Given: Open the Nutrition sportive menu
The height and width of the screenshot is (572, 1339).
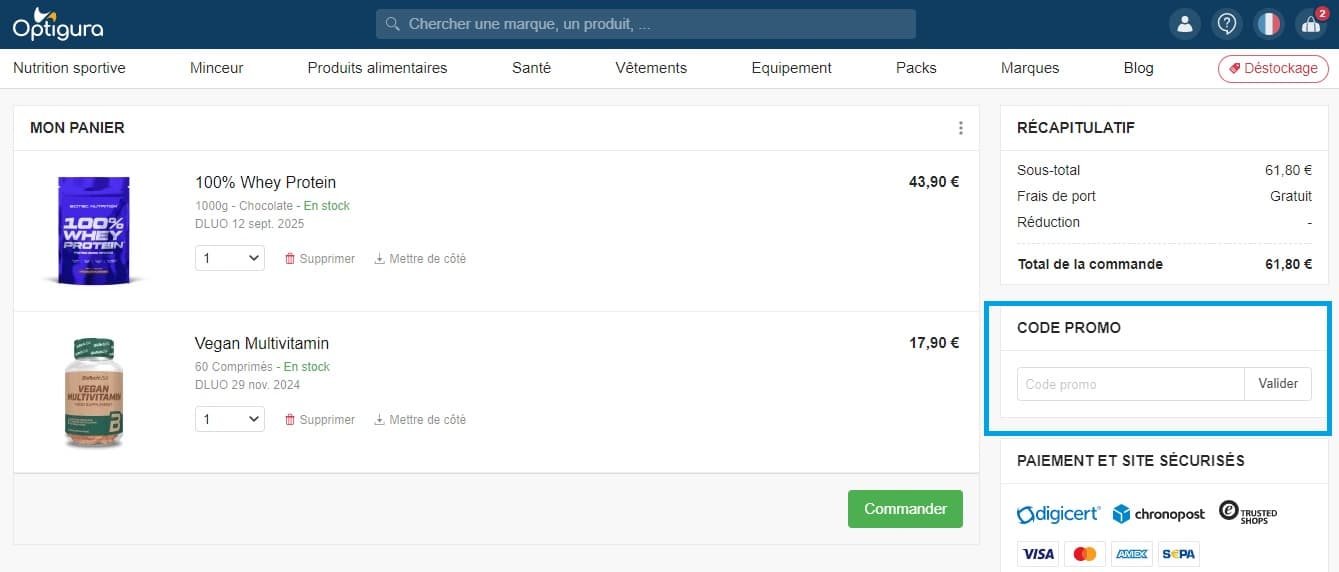Looking at the screenshot, I should pyautogui.click(x=69, y=68).
